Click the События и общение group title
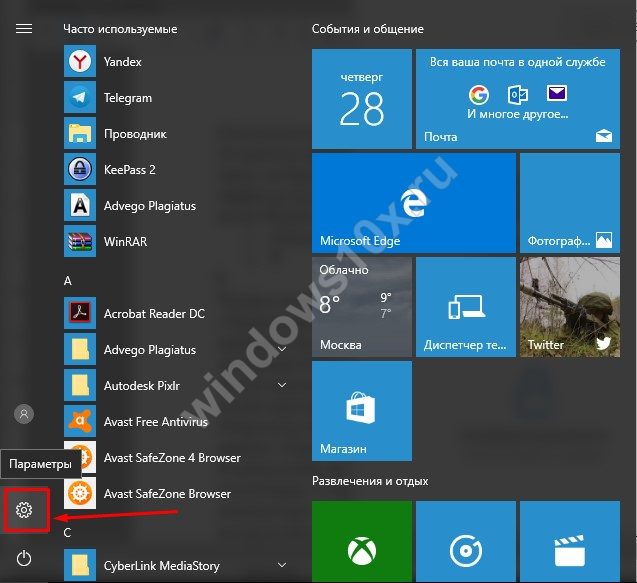637x583 pixels. click(368, 29)
